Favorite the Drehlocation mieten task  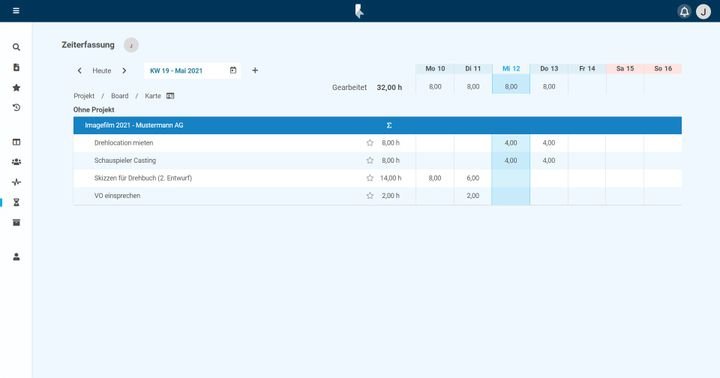370,143
